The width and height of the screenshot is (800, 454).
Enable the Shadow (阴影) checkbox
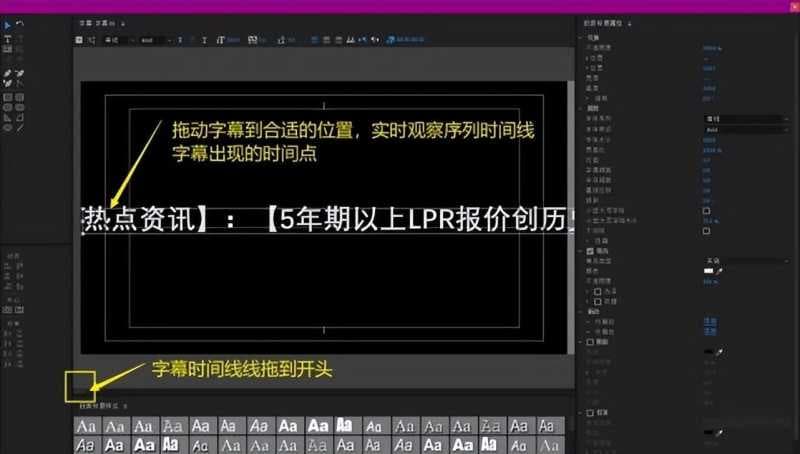tap(590, 342)
